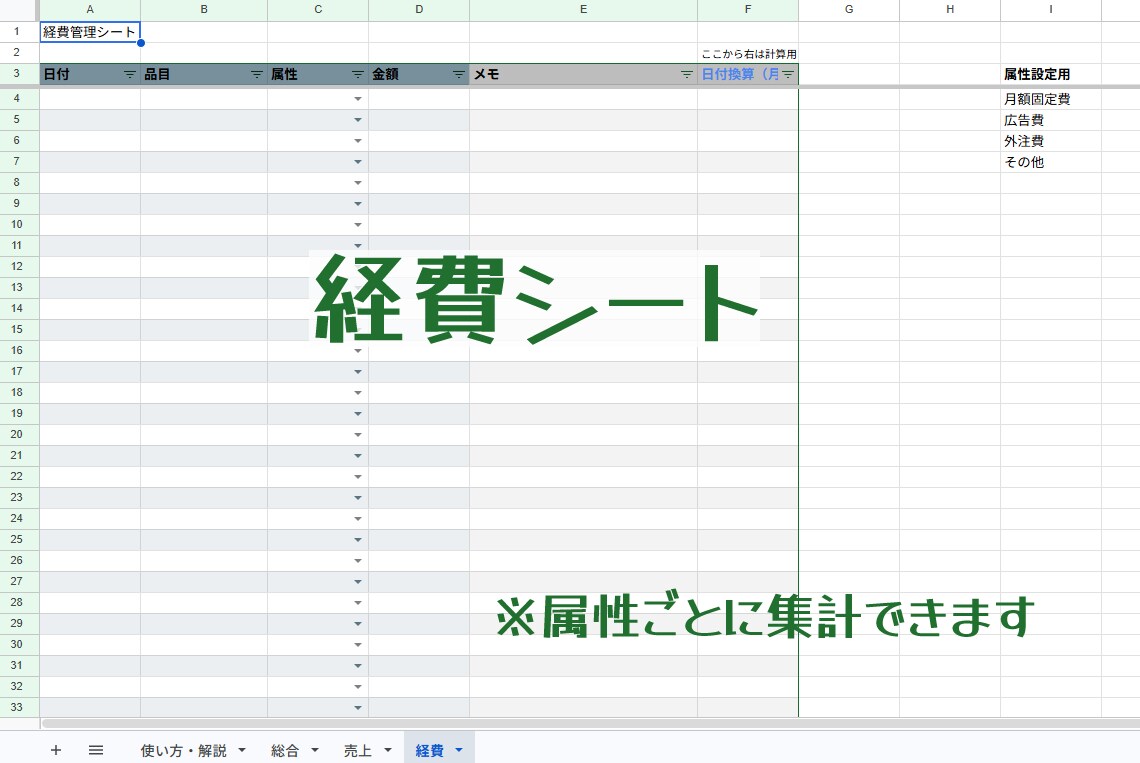Select column A header
The width and height of the screenshot is (1140, 763).
click(90, 9)
